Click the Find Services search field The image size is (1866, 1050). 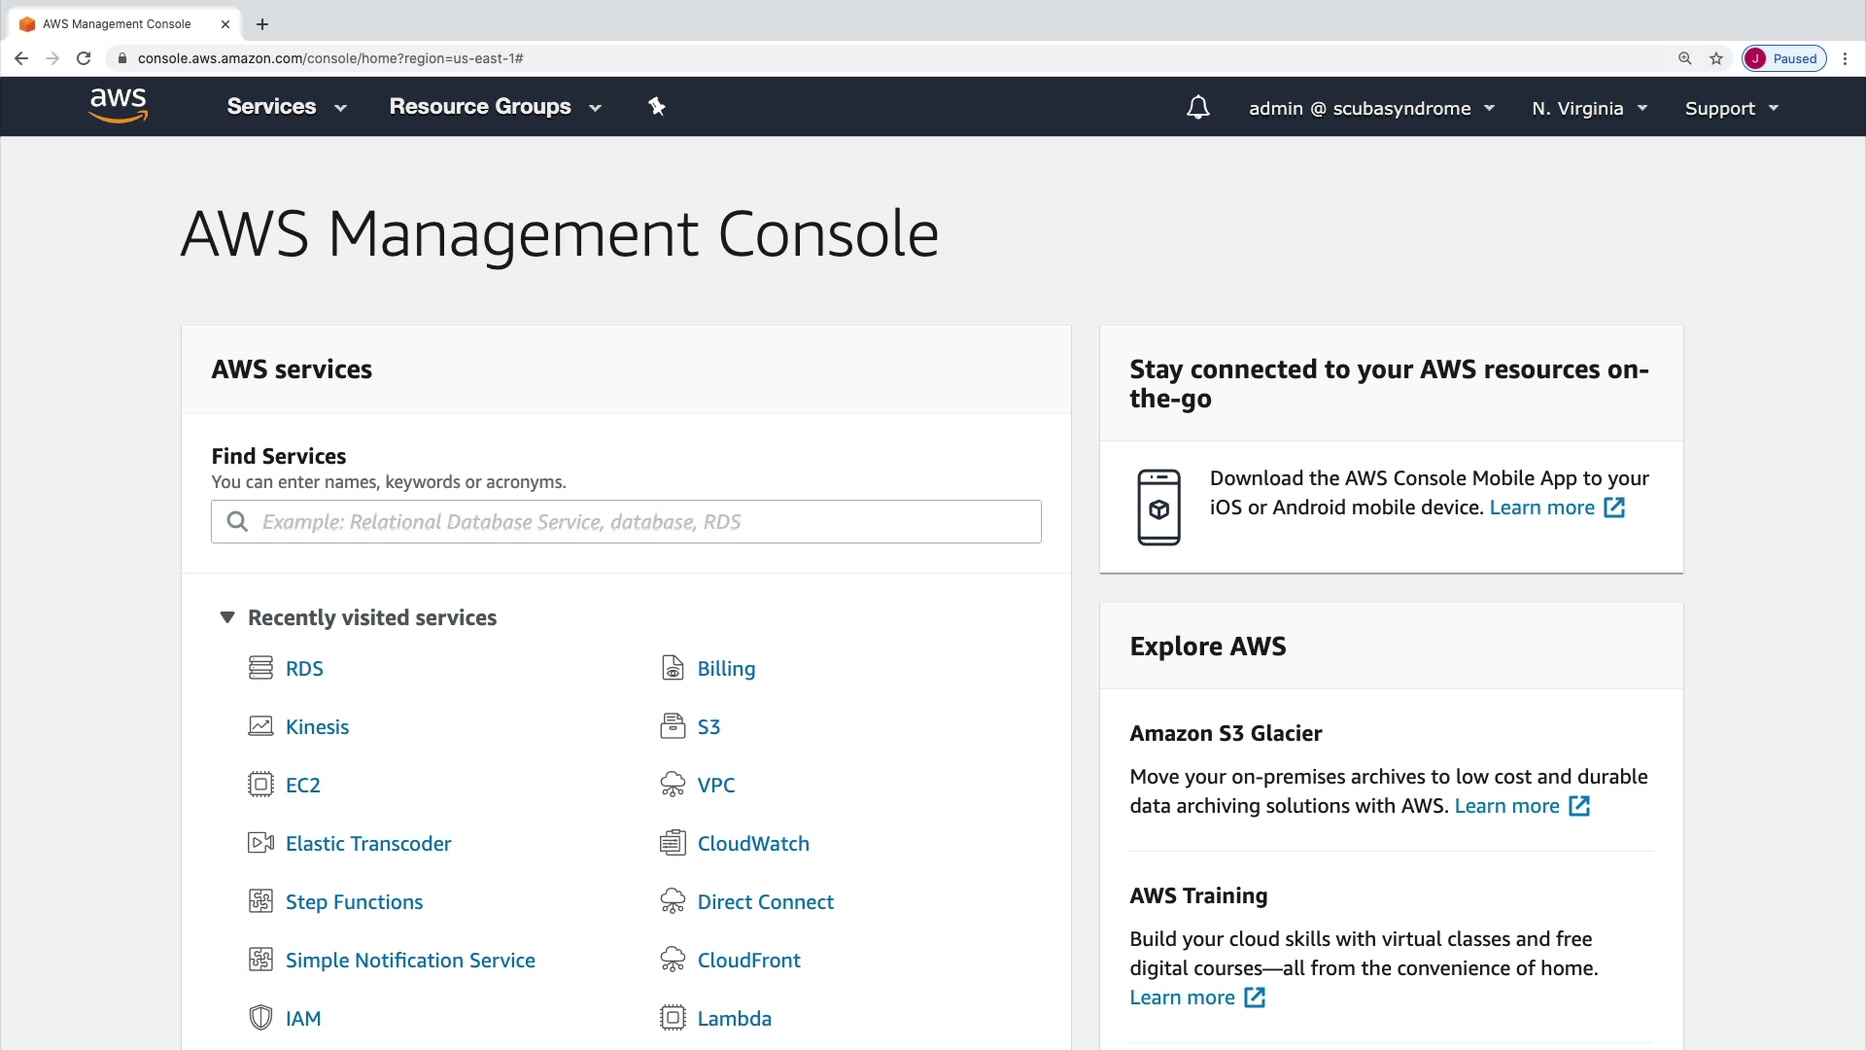[626, 521]
